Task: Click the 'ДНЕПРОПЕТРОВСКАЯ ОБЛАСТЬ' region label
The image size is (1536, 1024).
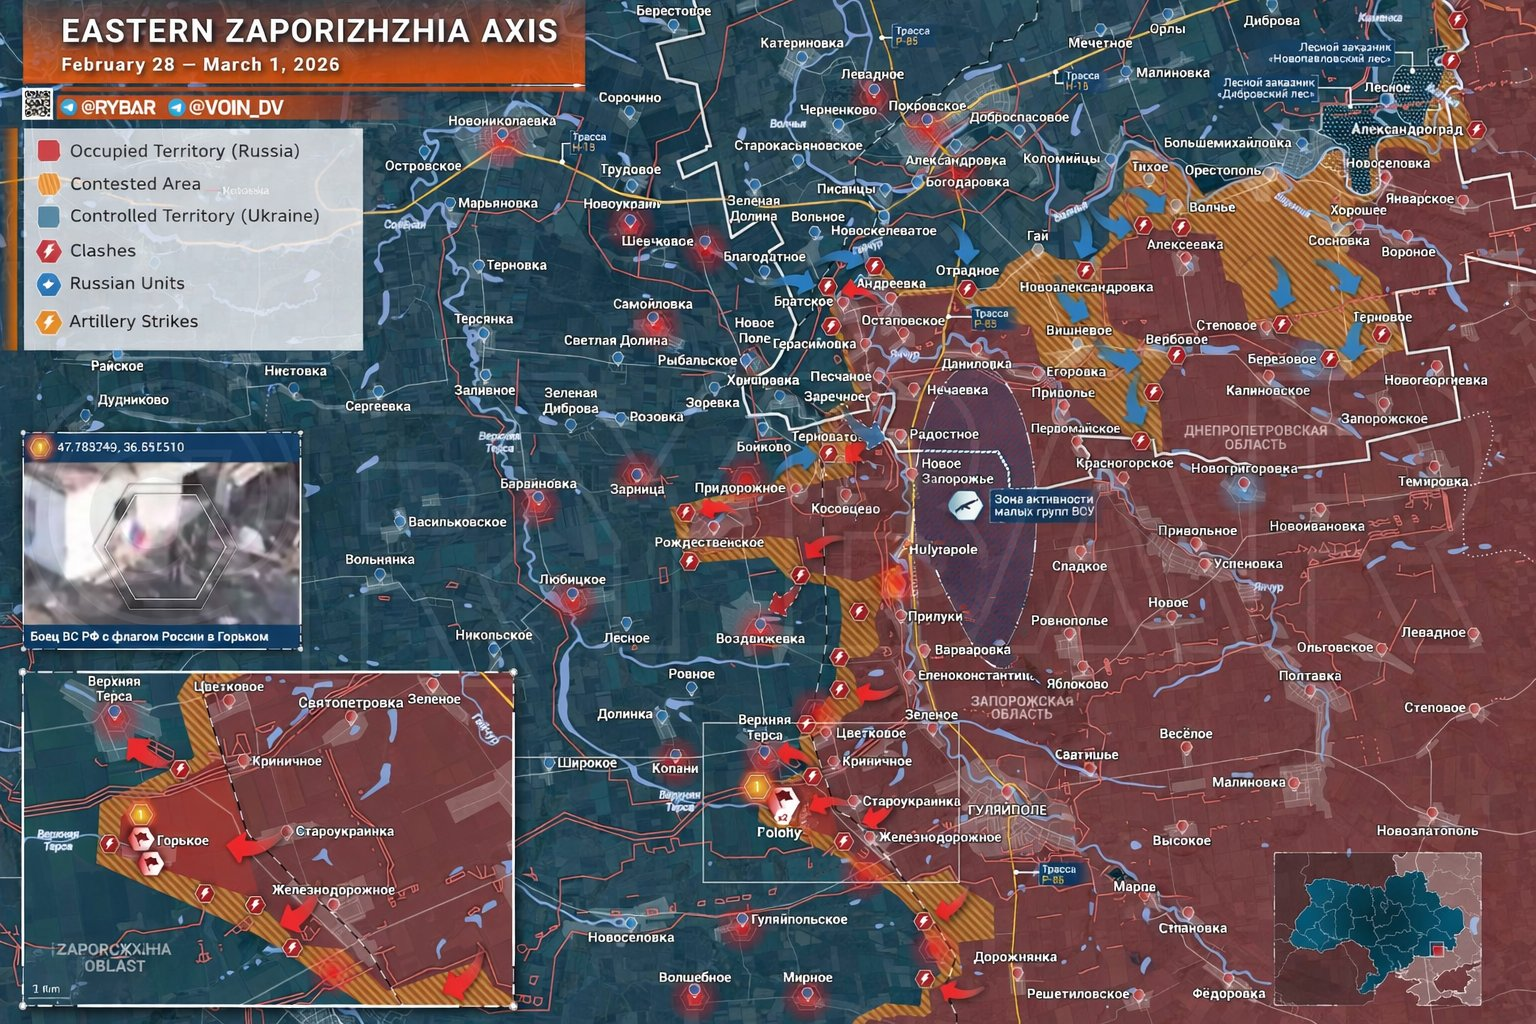Action: 1256,437
